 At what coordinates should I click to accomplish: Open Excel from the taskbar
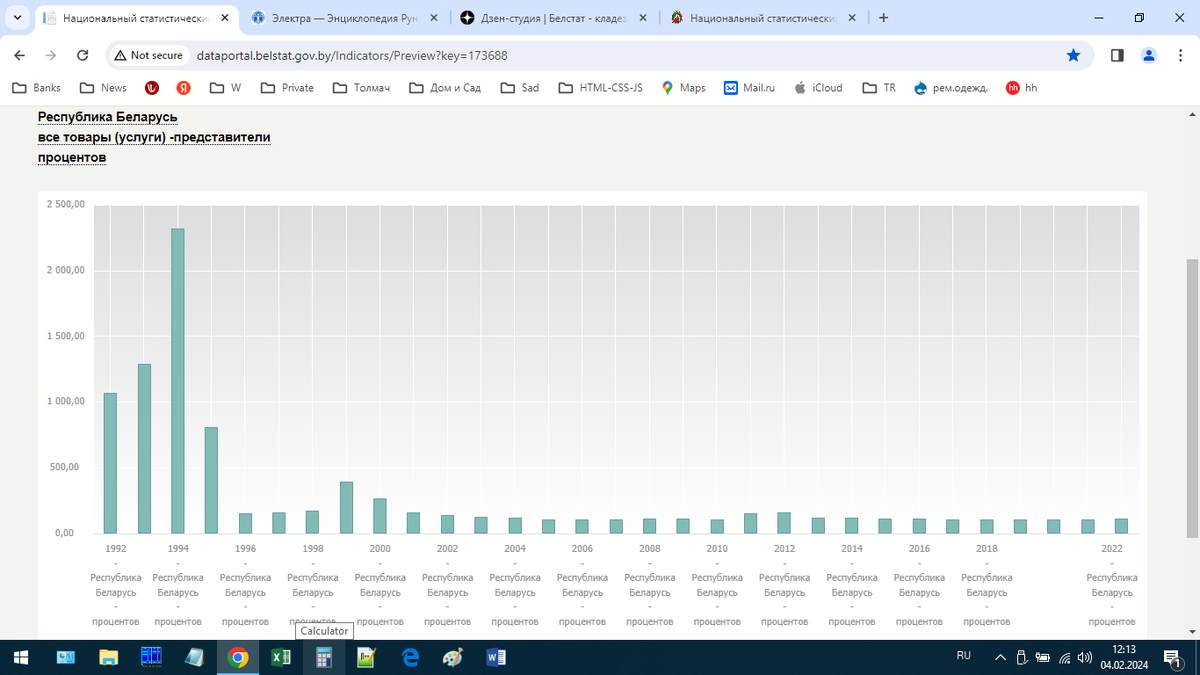[281, 658]
